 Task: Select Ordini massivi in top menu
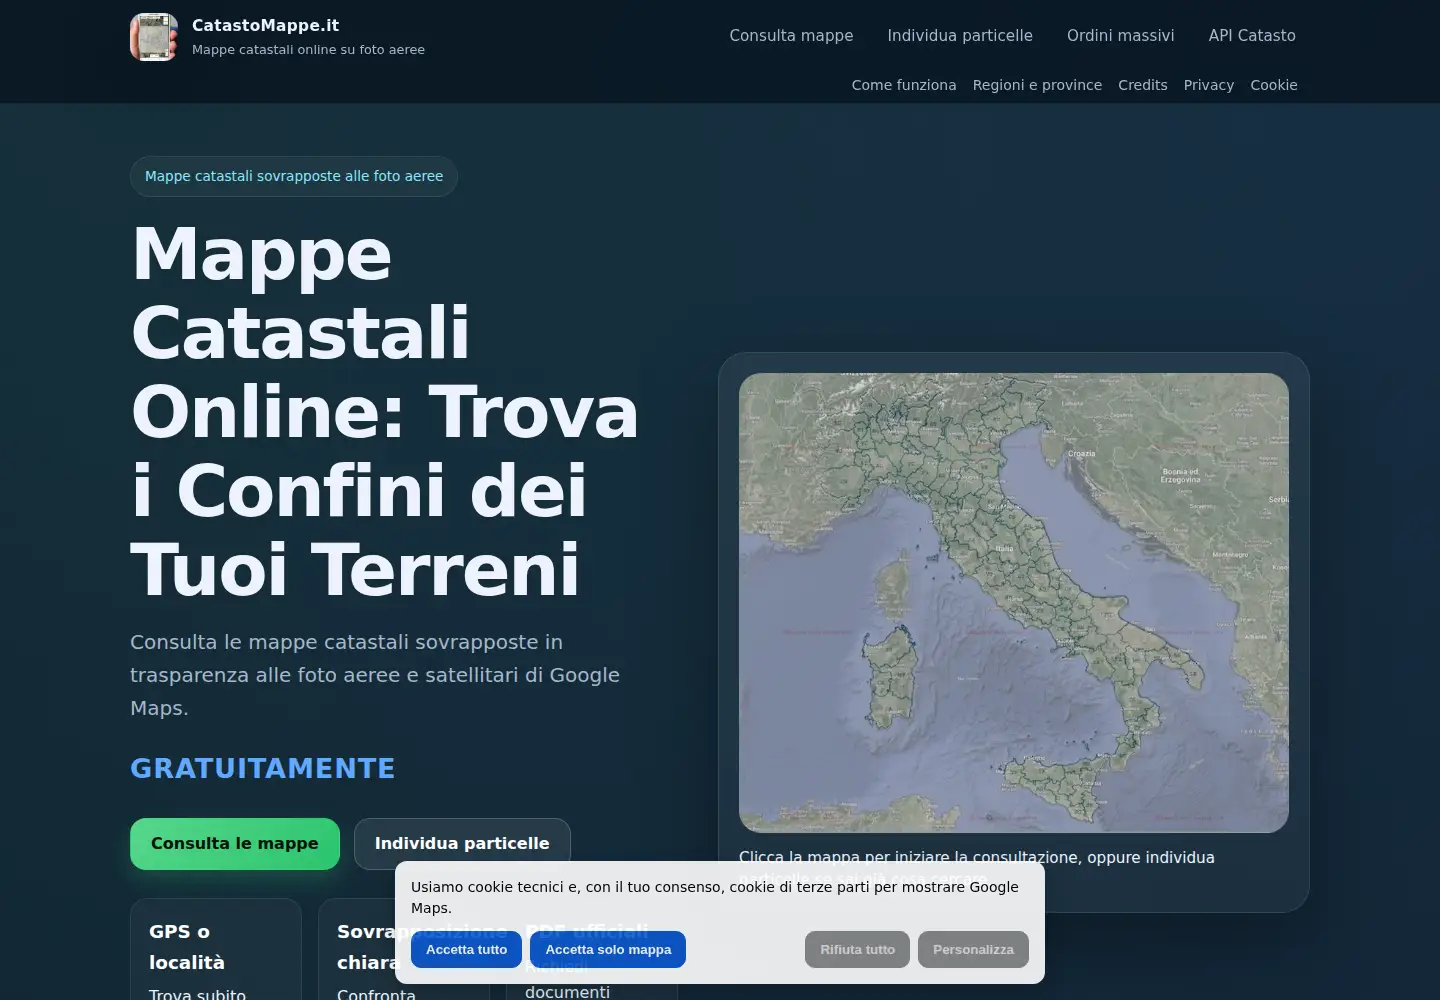pos(1120,35)
